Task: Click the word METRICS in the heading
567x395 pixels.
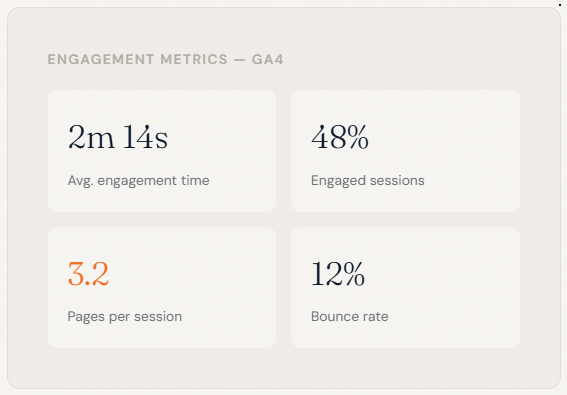Action: pyautogui.click(x=194, y=59)
